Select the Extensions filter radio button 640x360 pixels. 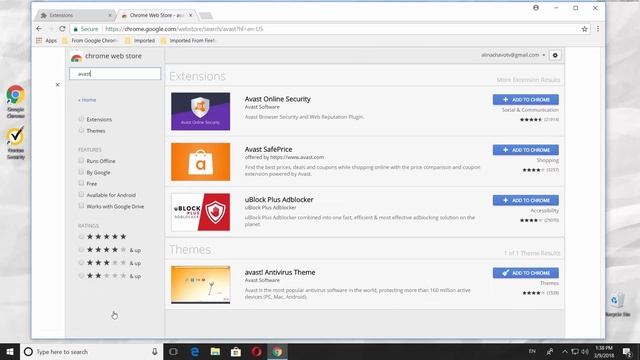tap(81, 119)
